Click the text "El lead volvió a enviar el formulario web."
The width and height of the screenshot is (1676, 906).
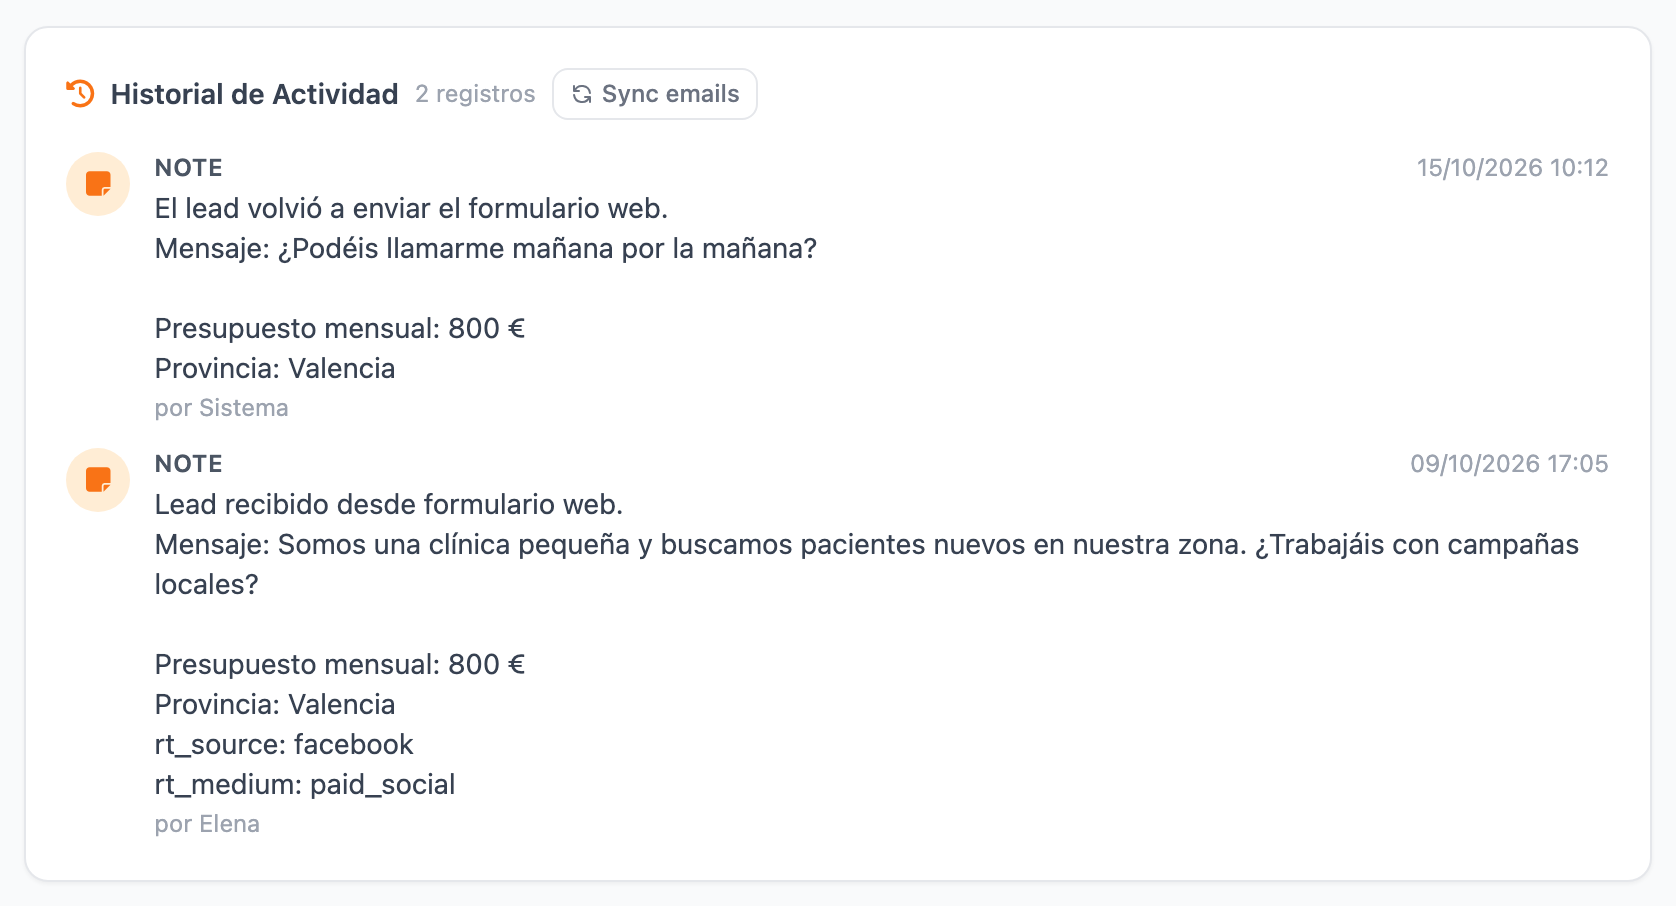coord(411,208)
